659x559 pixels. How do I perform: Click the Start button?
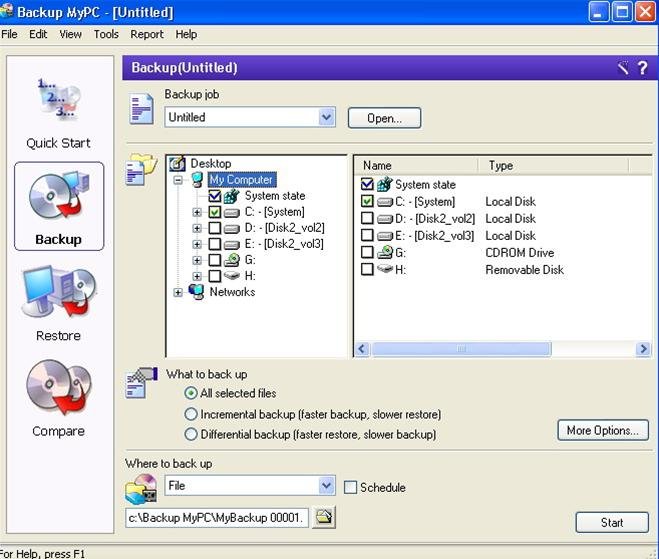(x=612, y=522)
